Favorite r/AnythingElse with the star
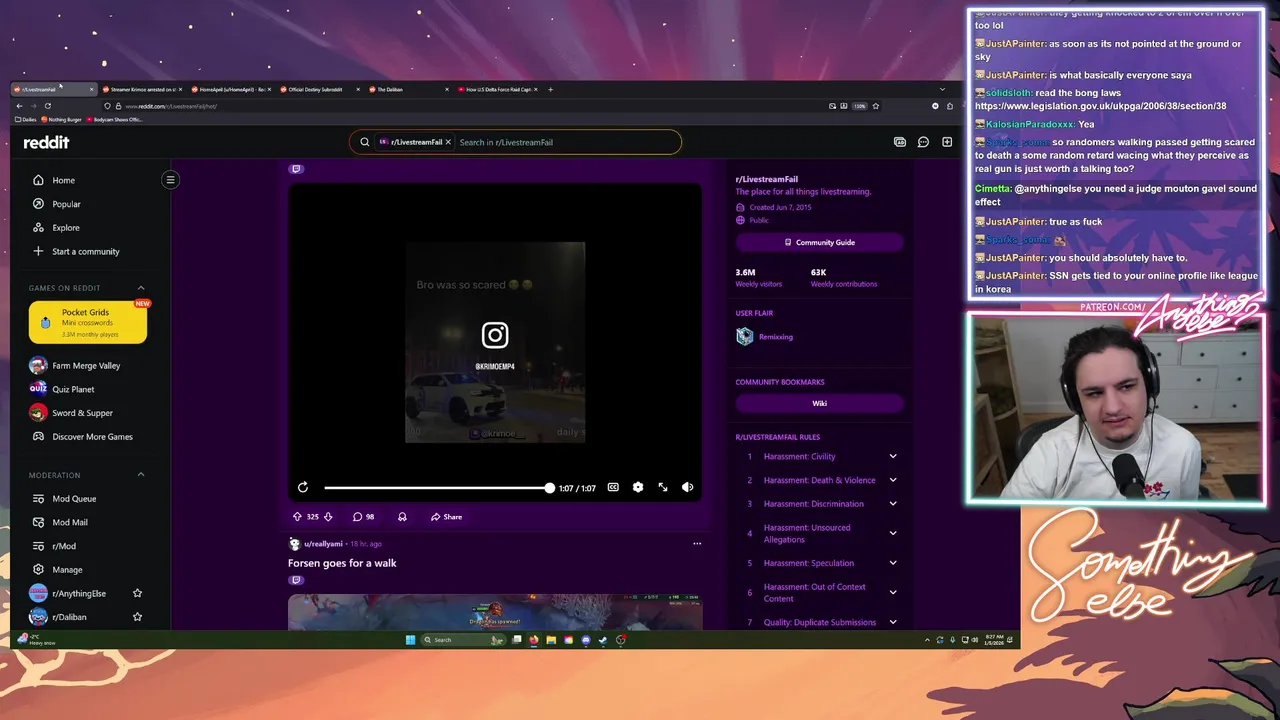The image size is (1280, 720). point(137,594)
